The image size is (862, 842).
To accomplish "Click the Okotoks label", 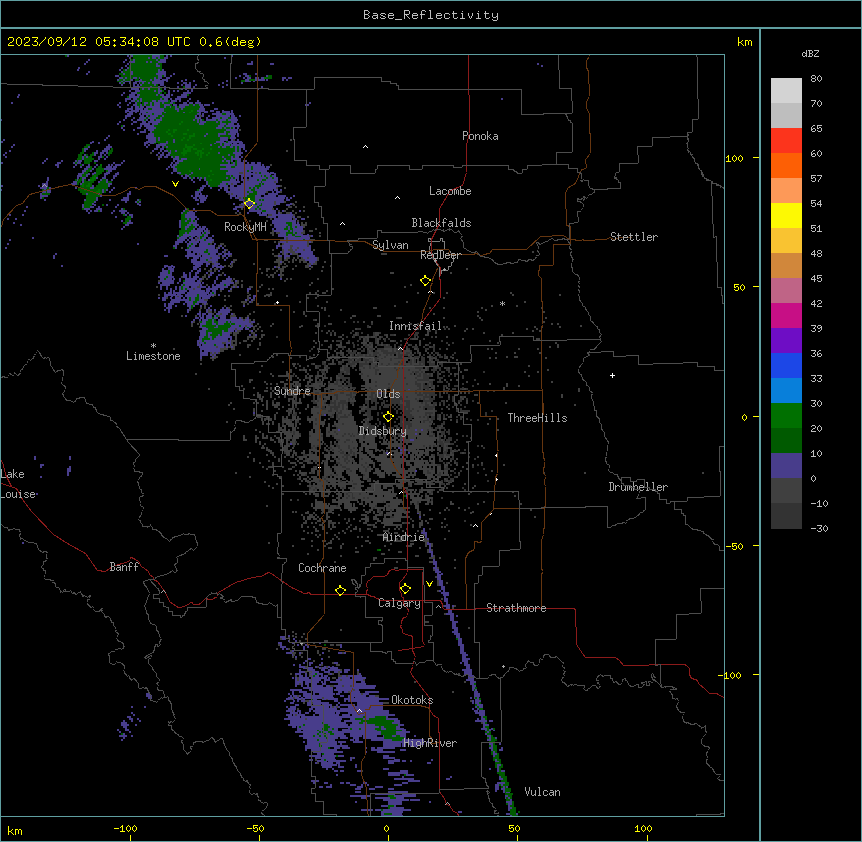I will point(412,700).
